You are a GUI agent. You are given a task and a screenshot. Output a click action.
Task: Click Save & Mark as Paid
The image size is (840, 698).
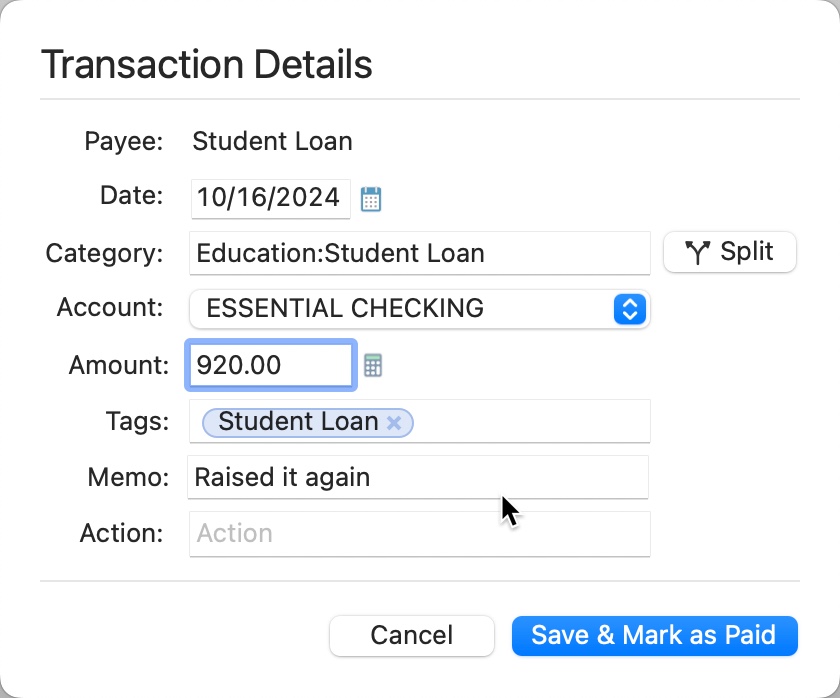pos(654,635)
